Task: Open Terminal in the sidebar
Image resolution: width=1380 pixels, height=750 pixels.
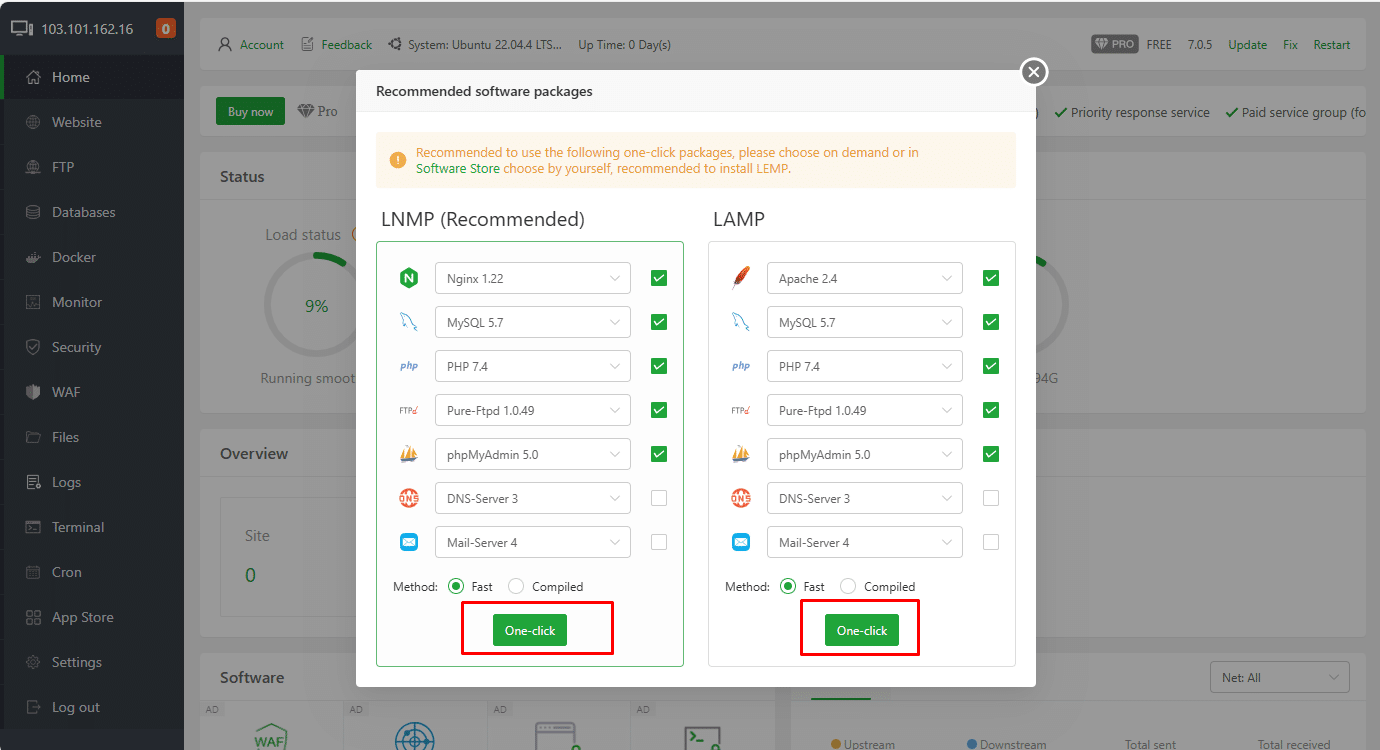Action: (x=92, y=527)
